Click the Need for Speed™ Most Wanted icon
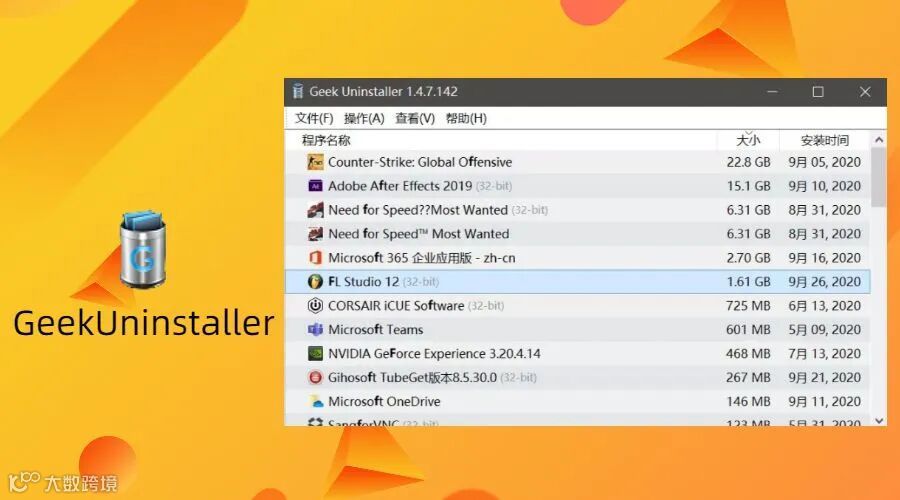 point(315,234)
